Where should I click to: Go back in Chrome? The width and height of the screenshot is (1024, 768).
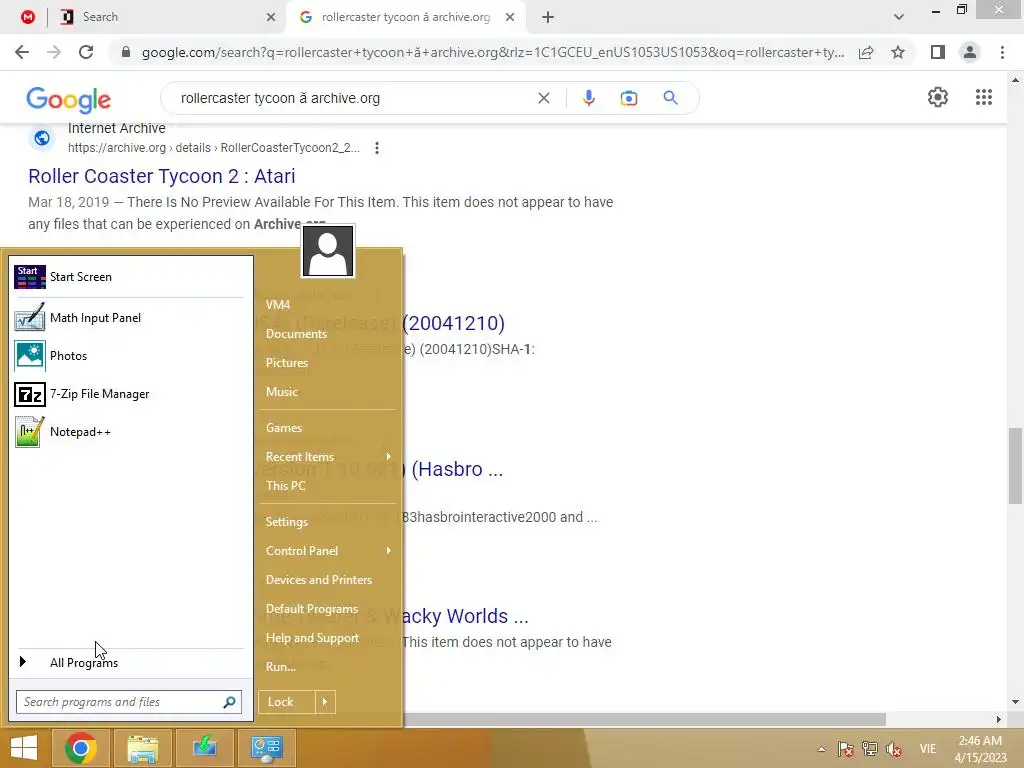22,52
